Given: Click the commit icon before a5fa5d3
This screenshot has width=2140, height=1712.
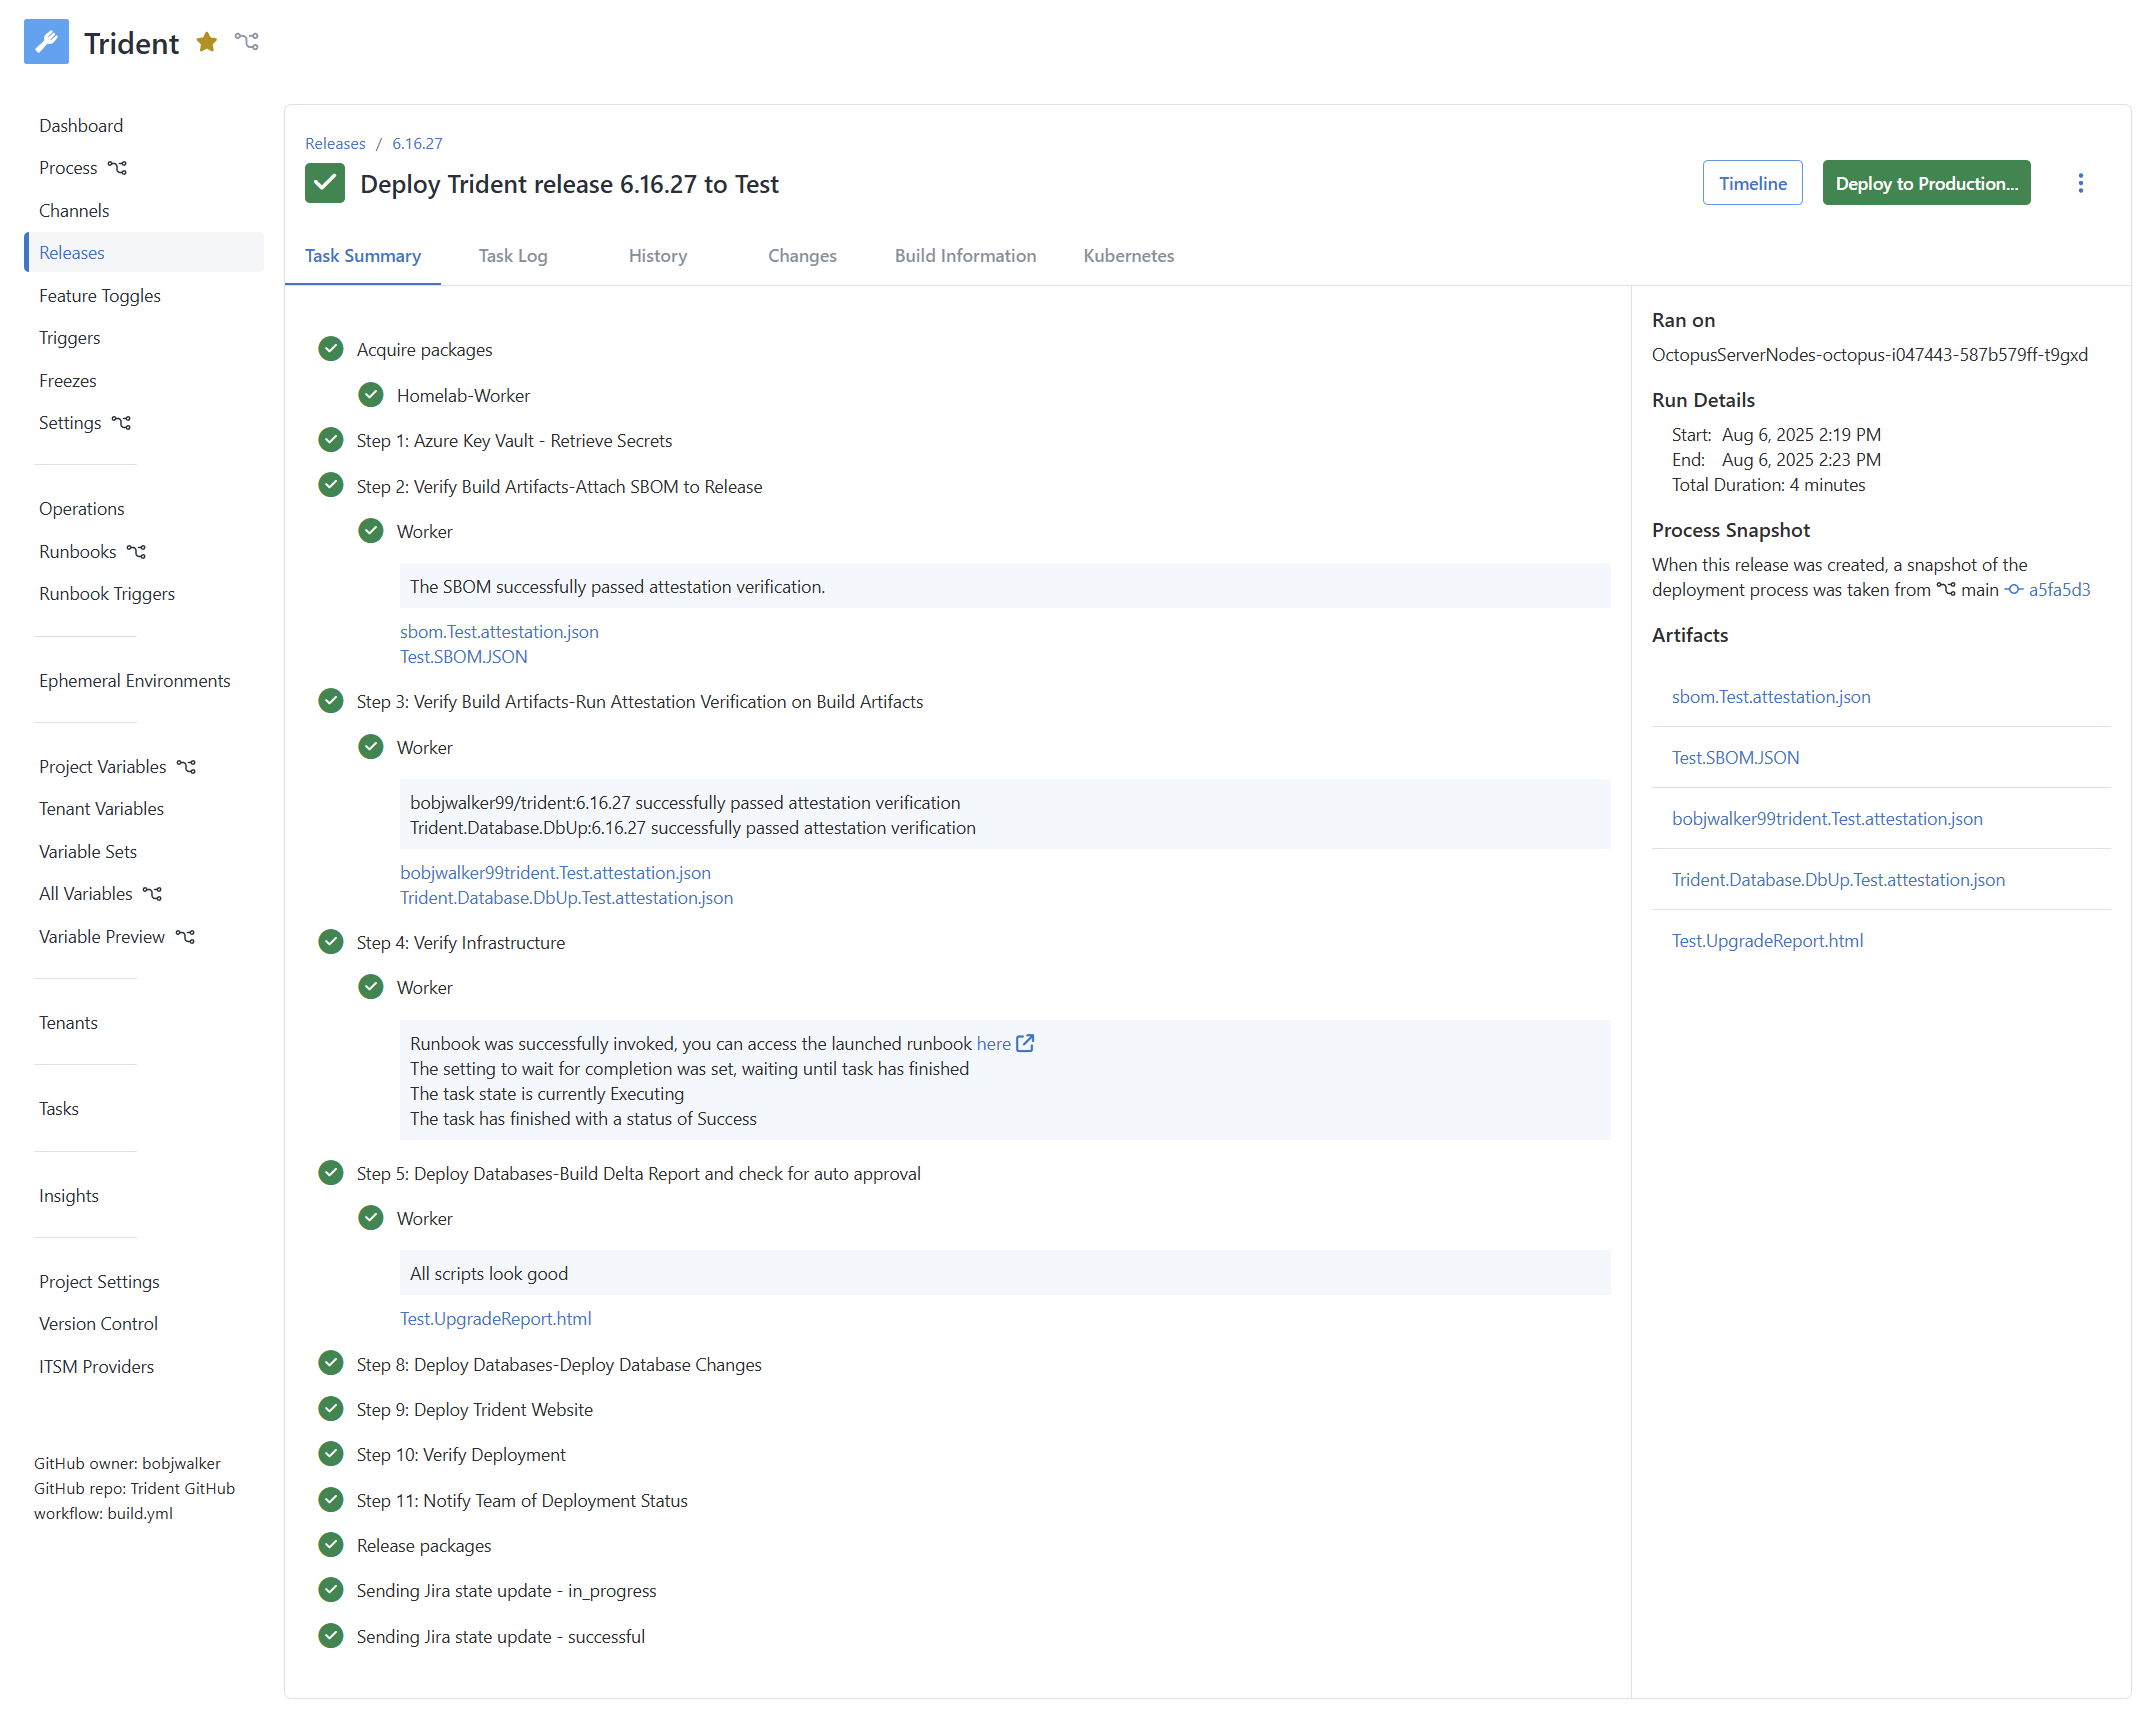Looking at the screenshot, I should (2013, 590).
